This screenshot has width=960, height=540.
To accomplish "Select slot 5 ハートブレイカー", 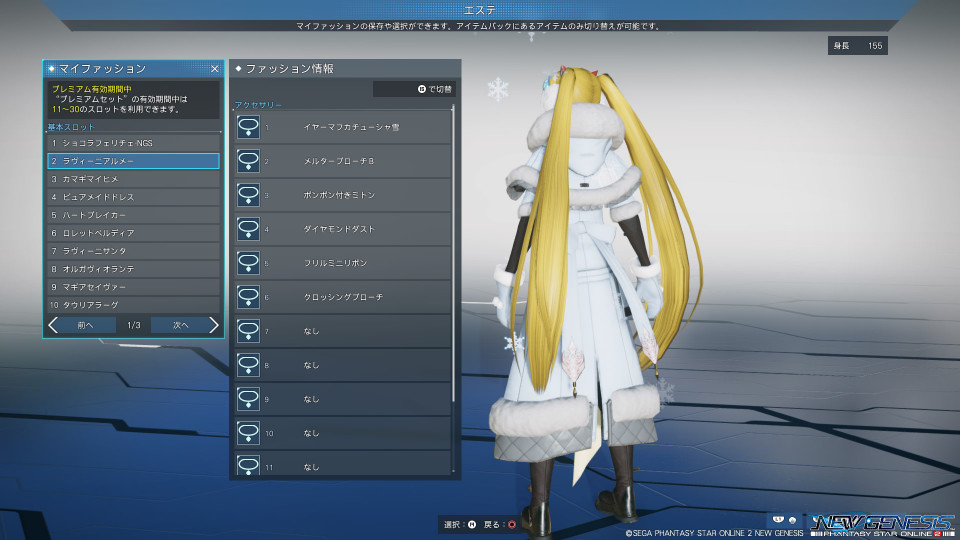I will click(x=133, y=215).
